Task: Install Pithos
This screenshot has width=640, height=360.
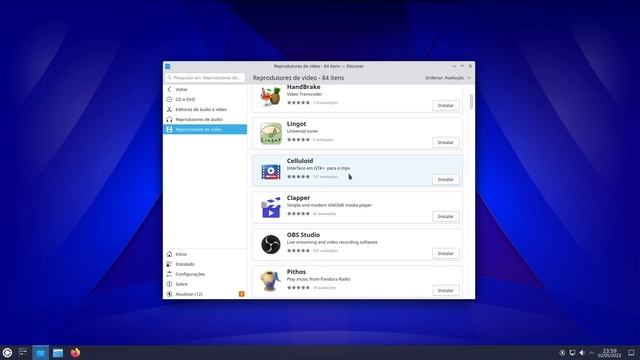Action: tap(445, 290)
